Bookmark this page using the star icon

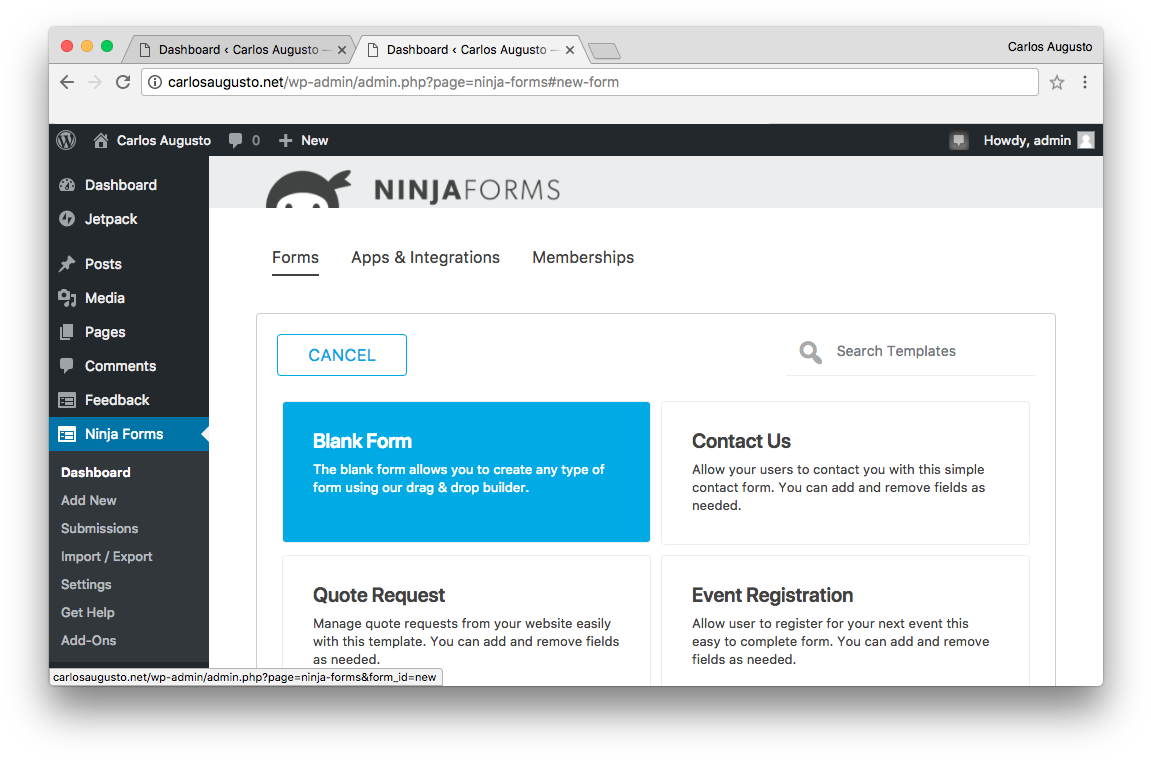click(1057, 82)
